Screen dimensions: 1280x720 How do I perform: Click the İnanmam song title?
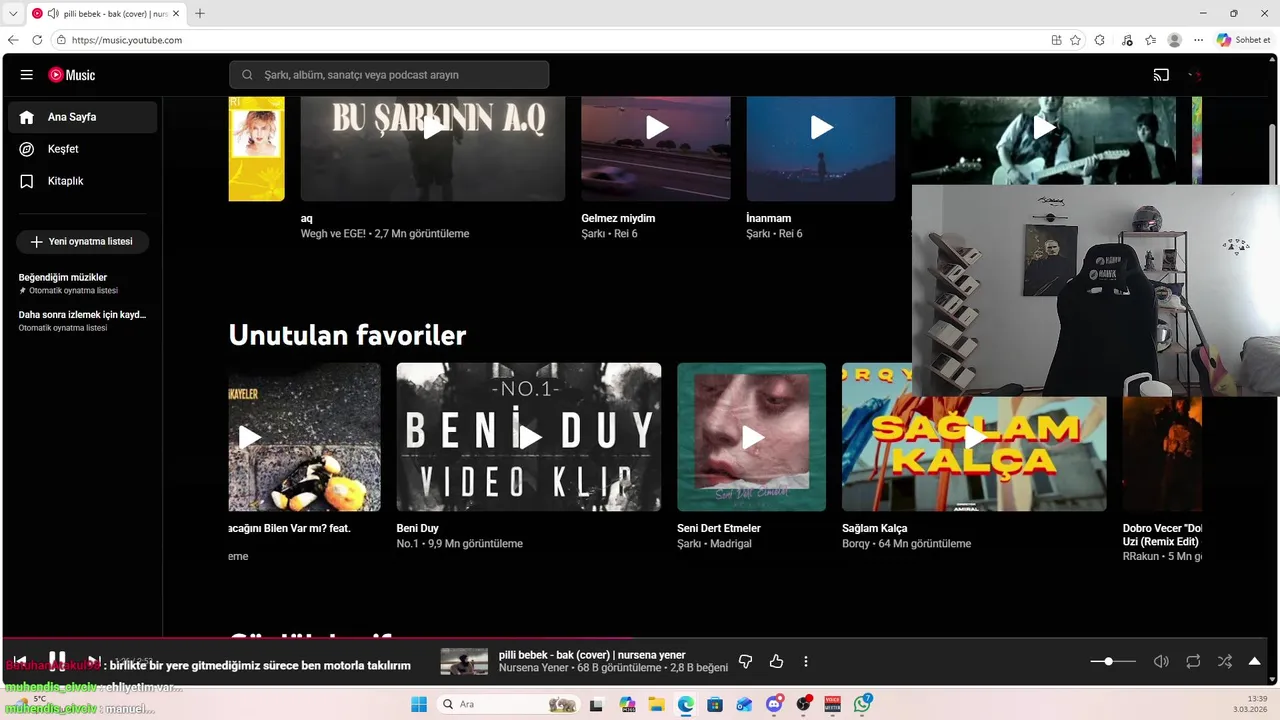click(x=769, y=218)
